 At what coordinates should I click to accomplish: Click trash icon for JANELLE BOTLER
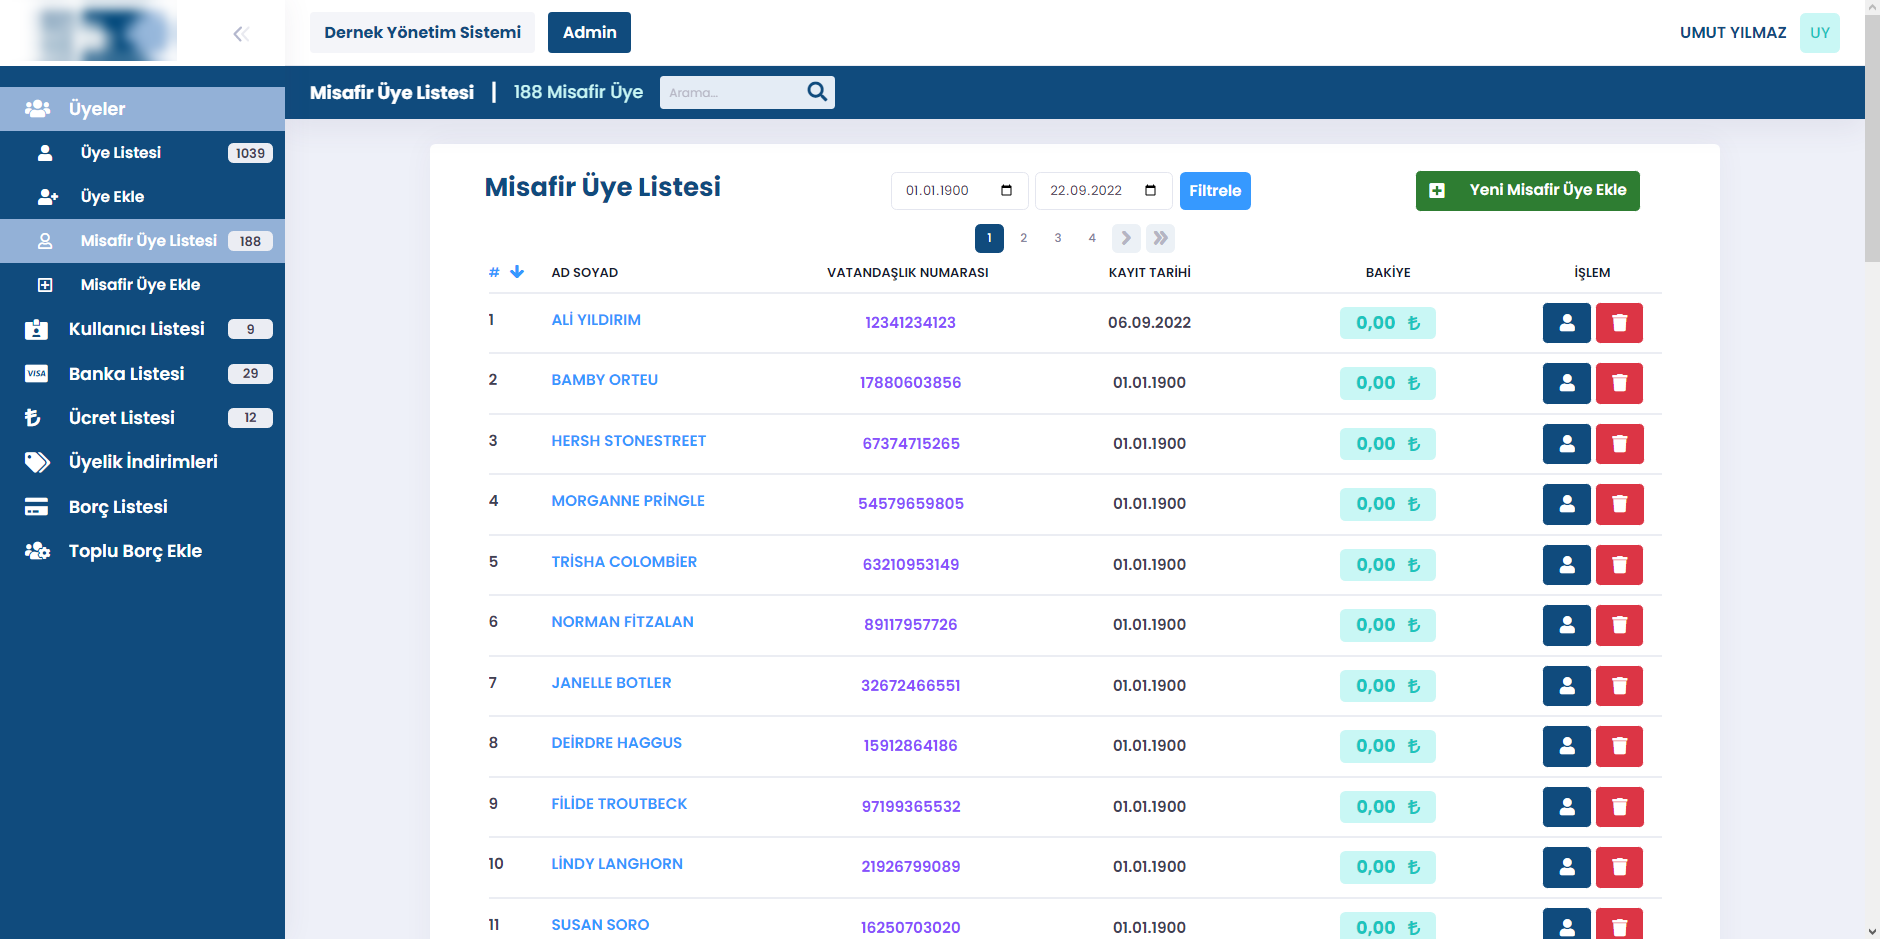click(1619, 686)
